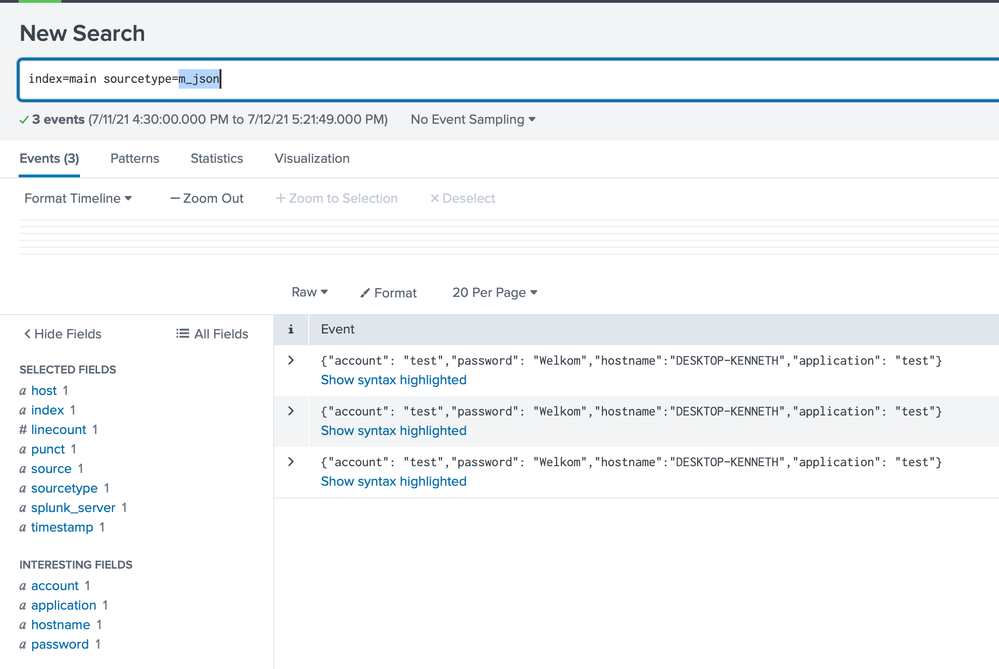Open the Visualization tab
The image size is (999, 669).
click(312, 159)
